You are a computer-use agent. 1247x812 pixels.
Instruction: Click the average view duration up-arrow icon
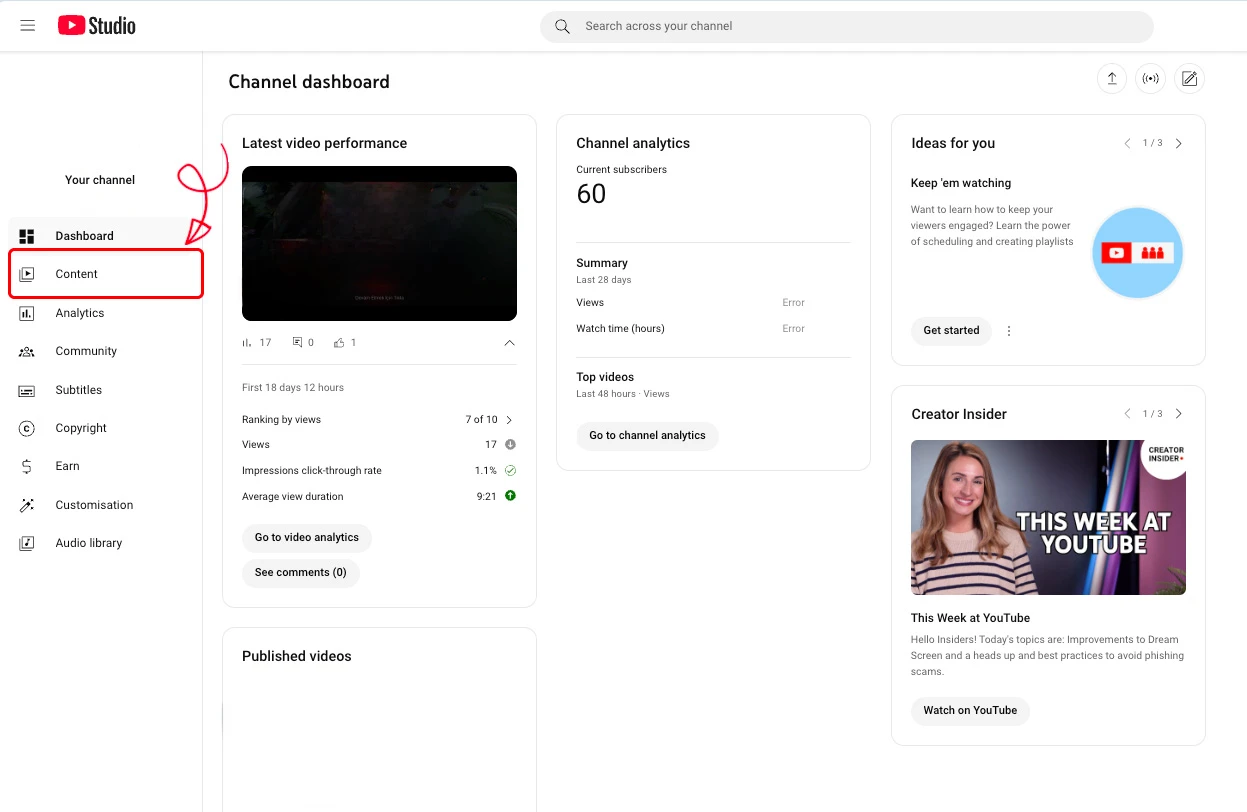510,496
